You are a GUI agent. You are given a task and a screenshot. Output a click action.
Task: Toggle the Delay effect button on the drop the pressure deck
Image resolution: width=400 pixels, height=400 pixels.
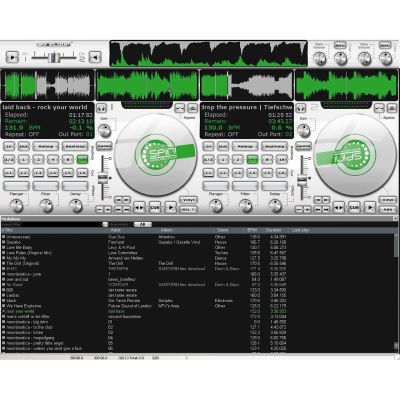[x=274, y=186]
